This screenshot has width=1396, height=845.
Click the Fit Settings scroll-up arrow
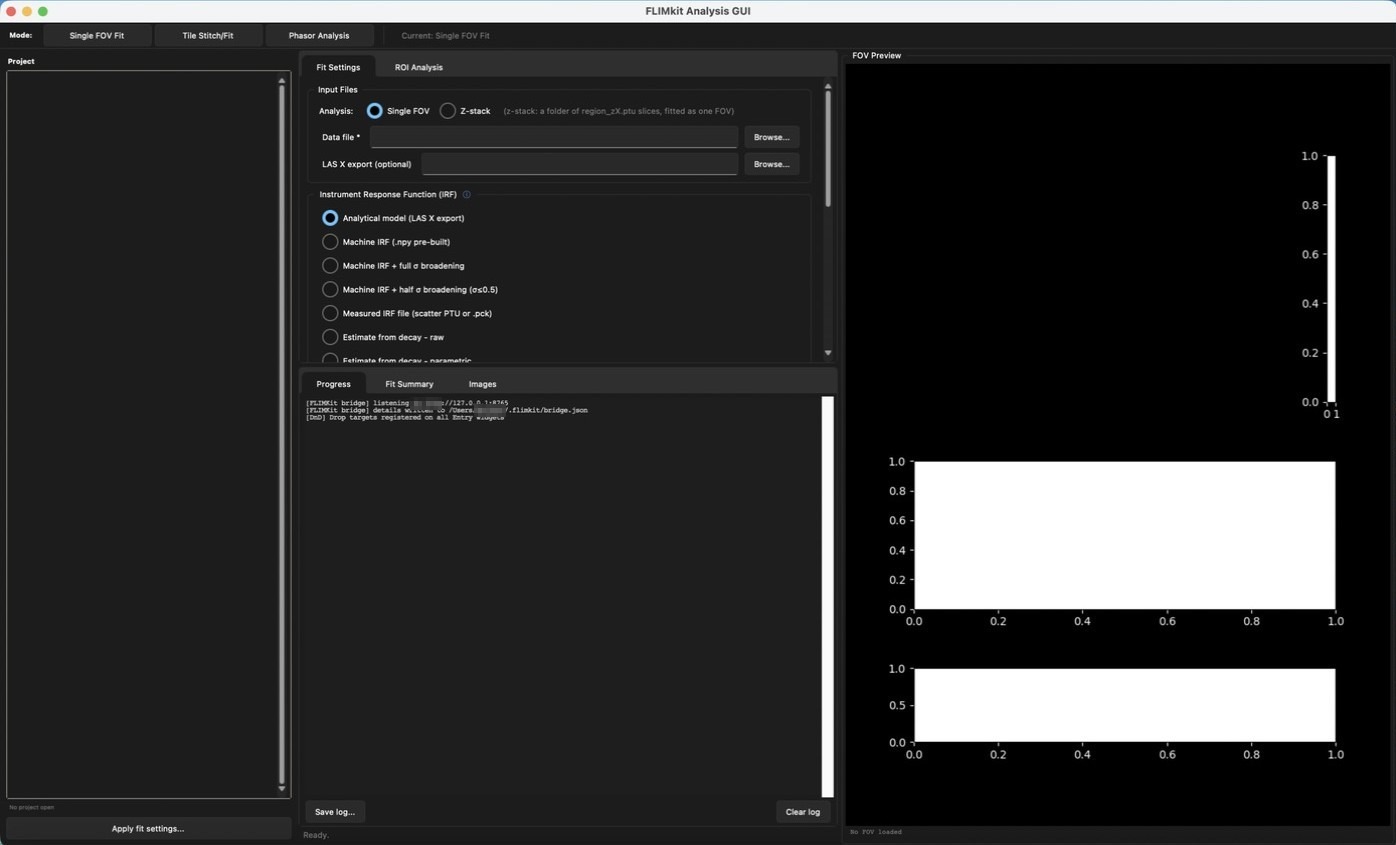pos(828,87)
